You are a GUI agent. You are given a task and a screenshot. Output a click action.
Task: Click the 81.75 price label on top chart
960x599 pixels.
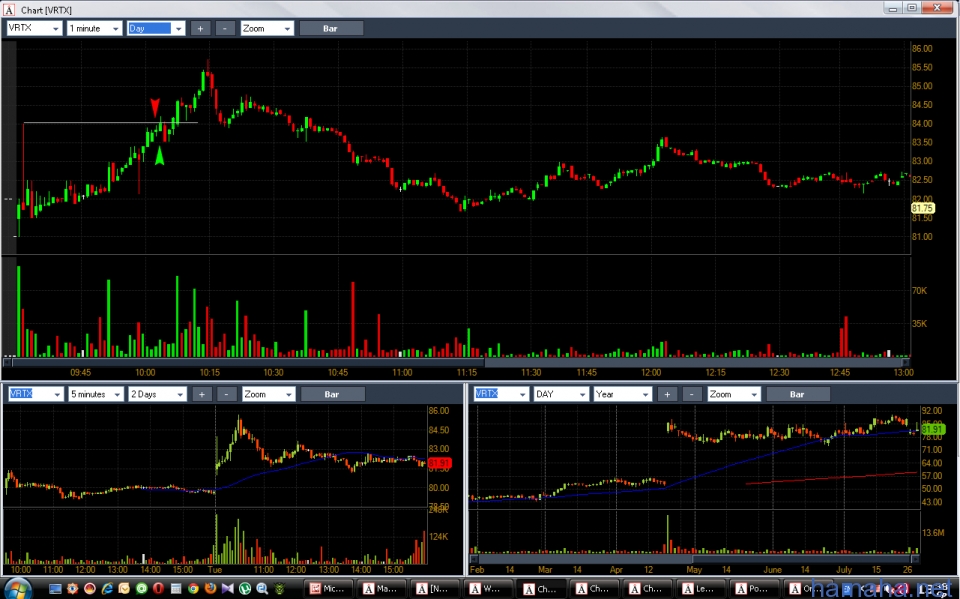coord(922,208)
